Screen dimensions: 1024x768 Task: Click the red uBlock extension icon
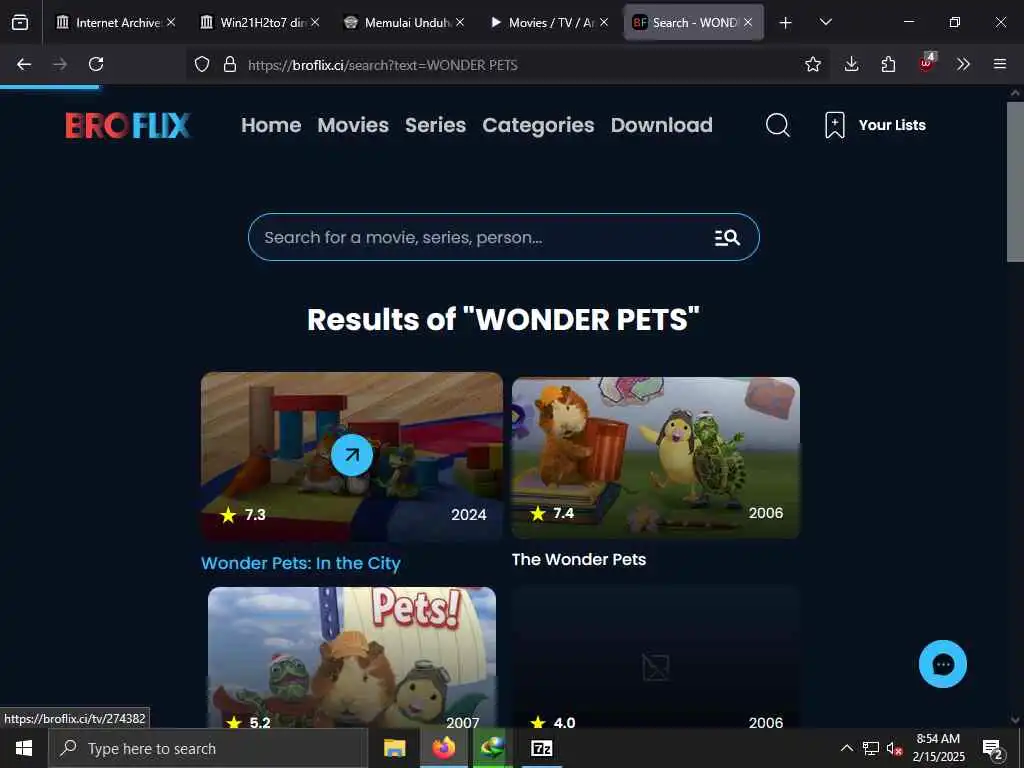pos(926,63)
